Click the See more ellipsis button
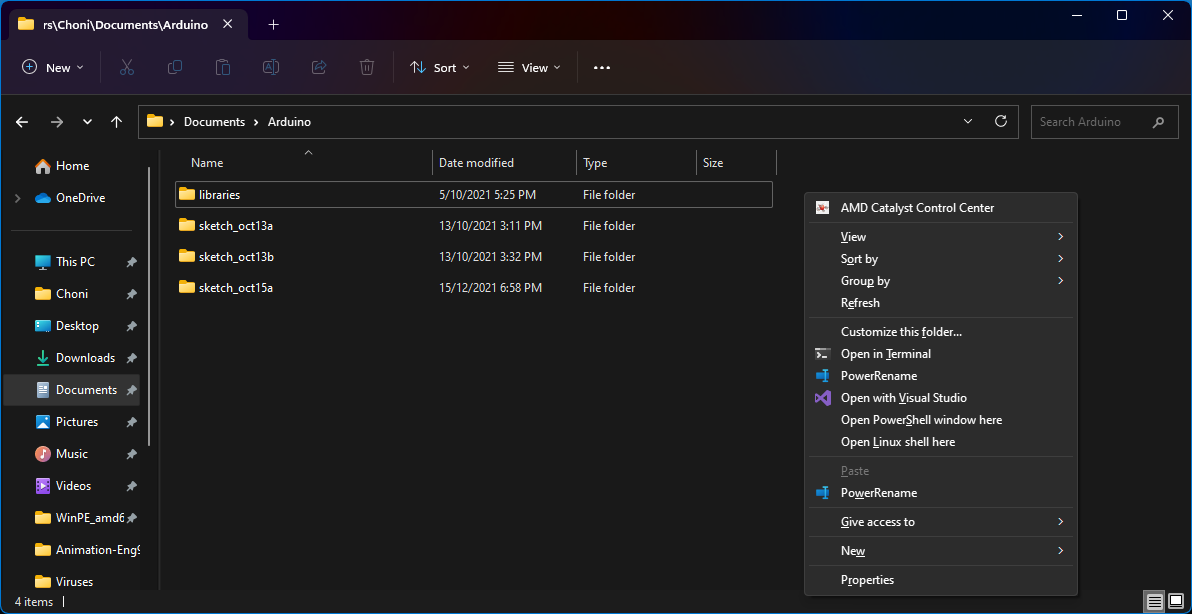This screenshot has width=1192, height=614. 601,67
